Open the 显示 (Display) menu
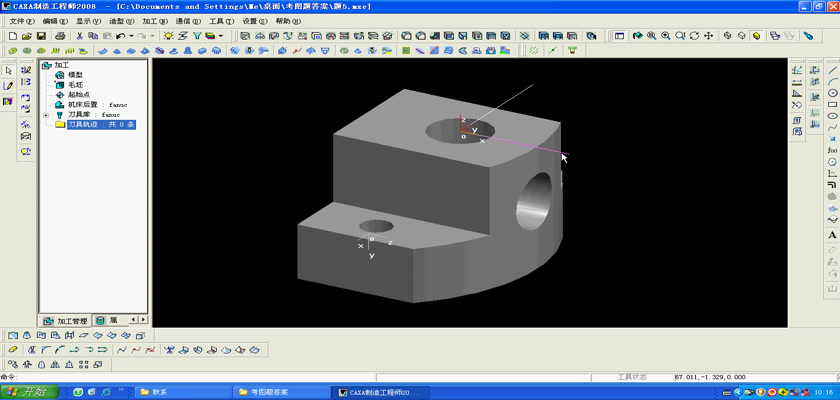The height and width of the screenshot is (400, 840). point(88,21)
